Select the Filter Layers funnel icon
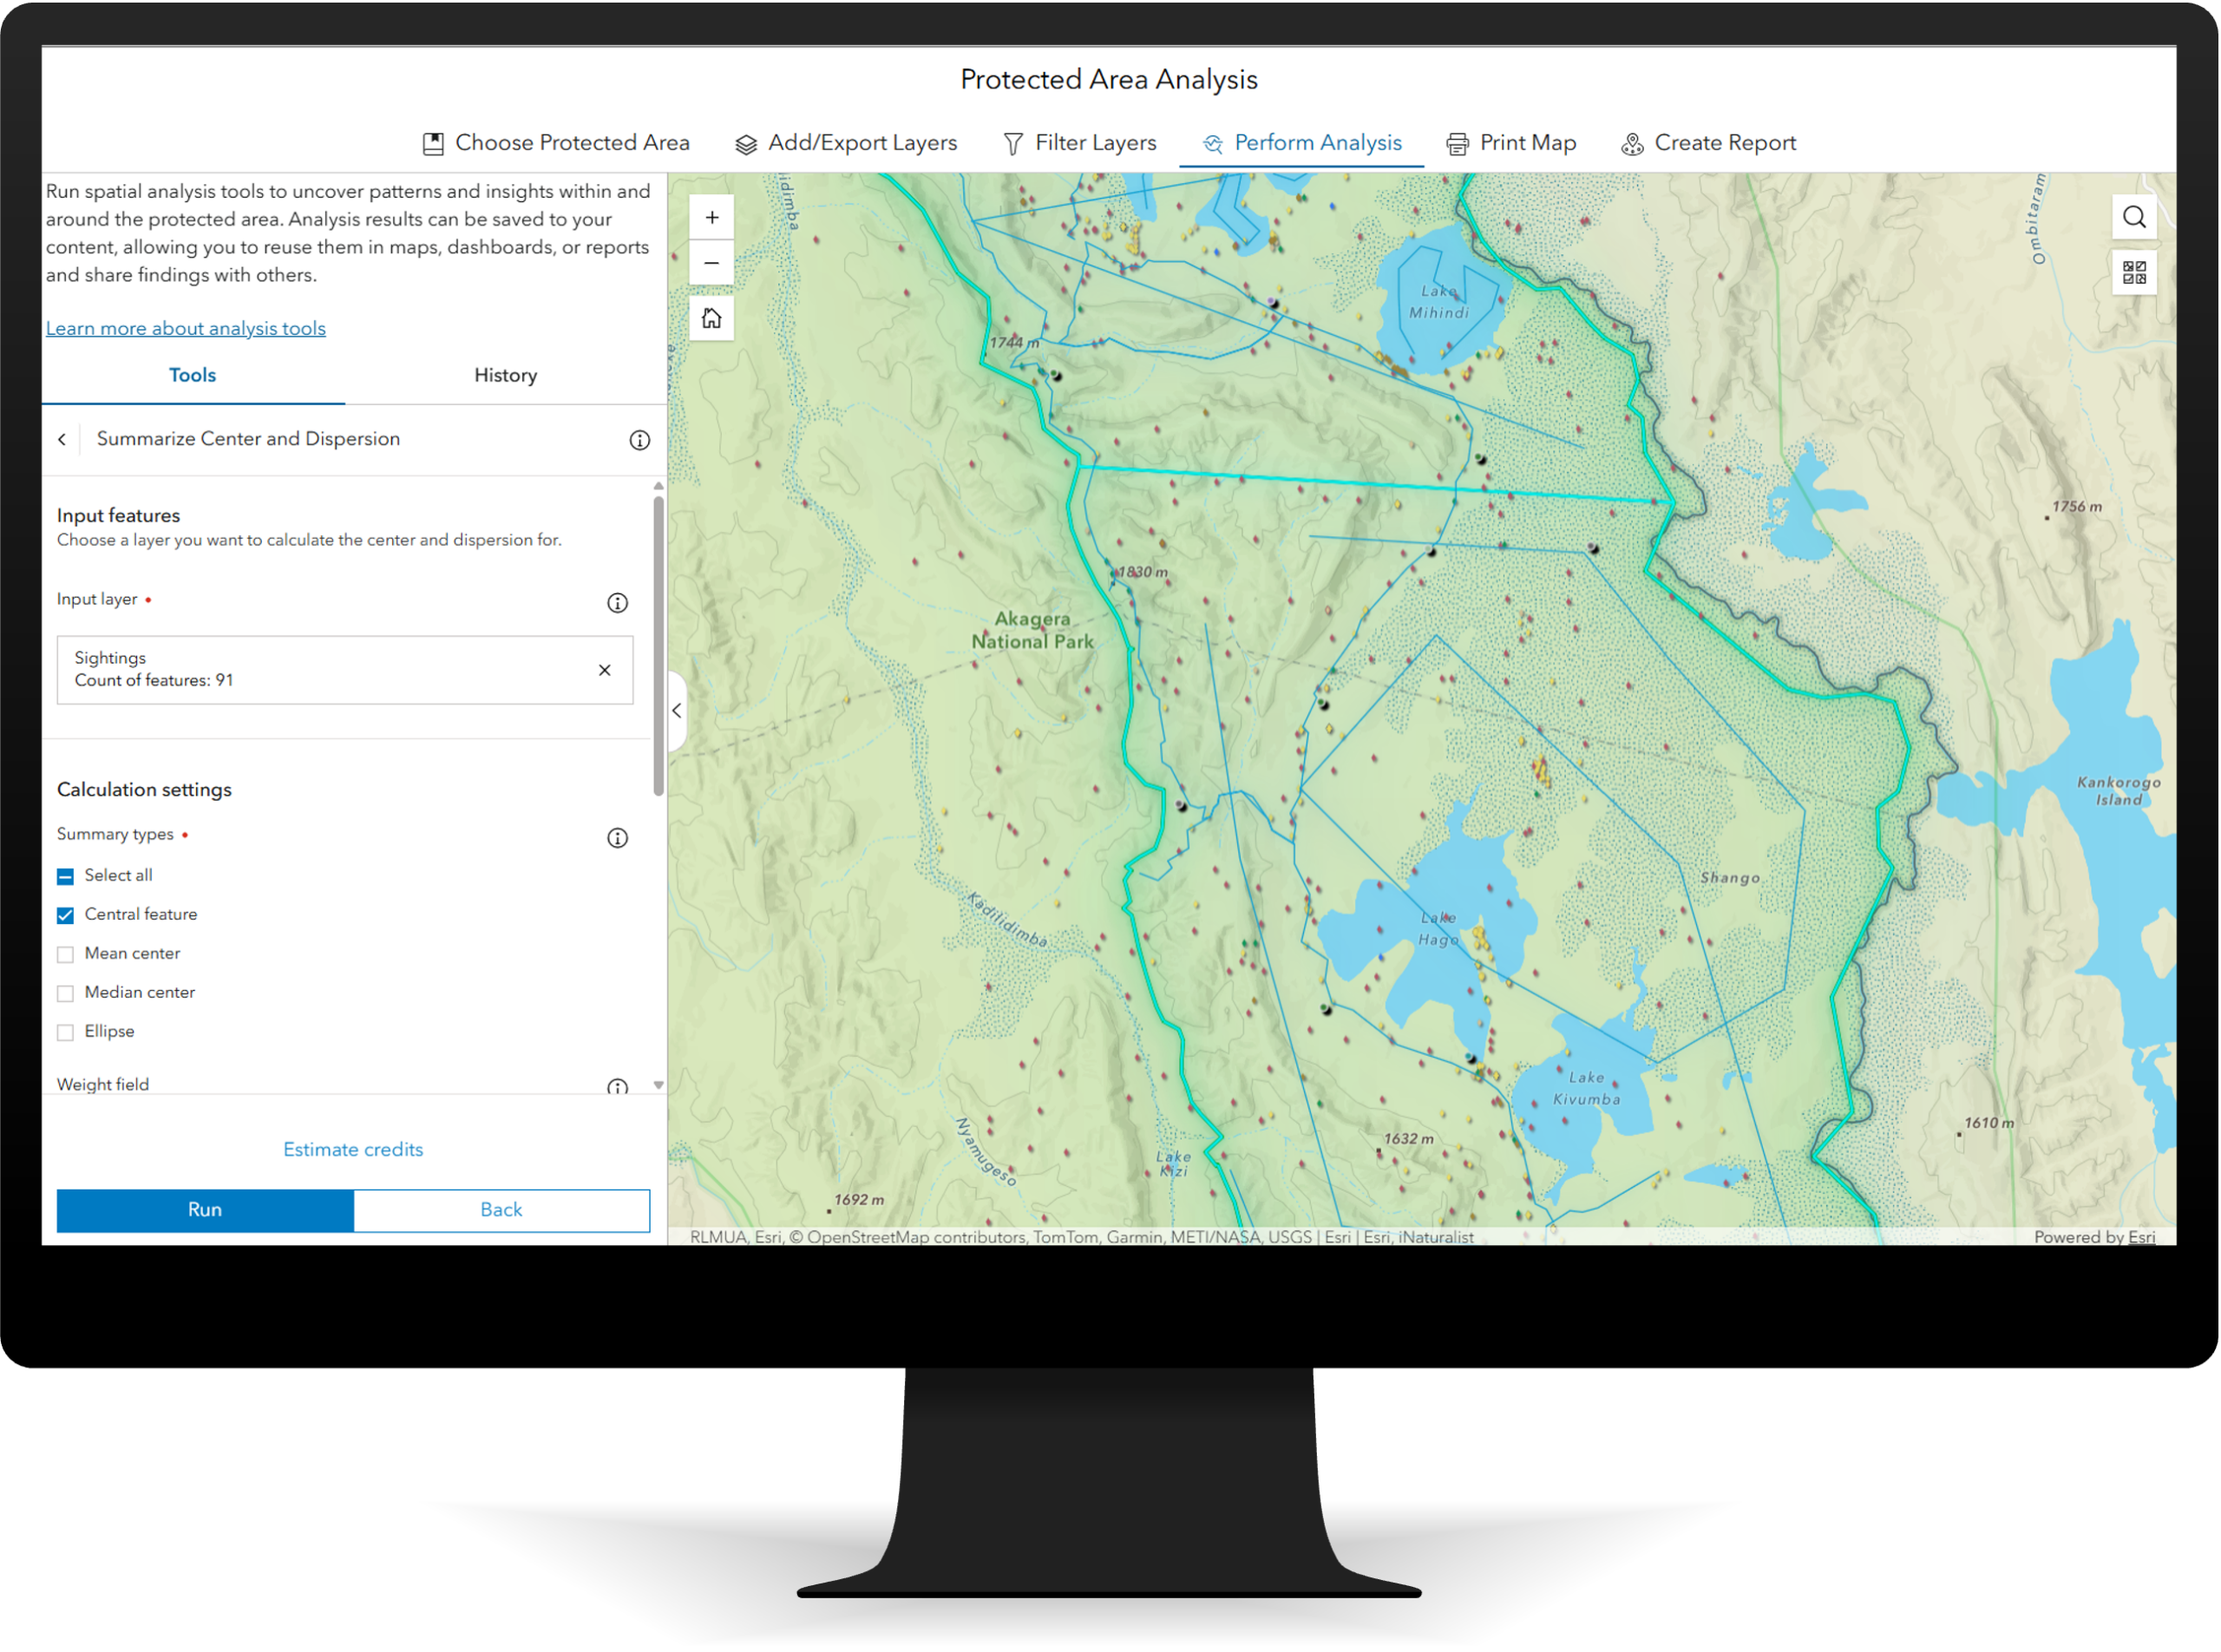2221x1652 pixels. click(x=1013, y=143)
